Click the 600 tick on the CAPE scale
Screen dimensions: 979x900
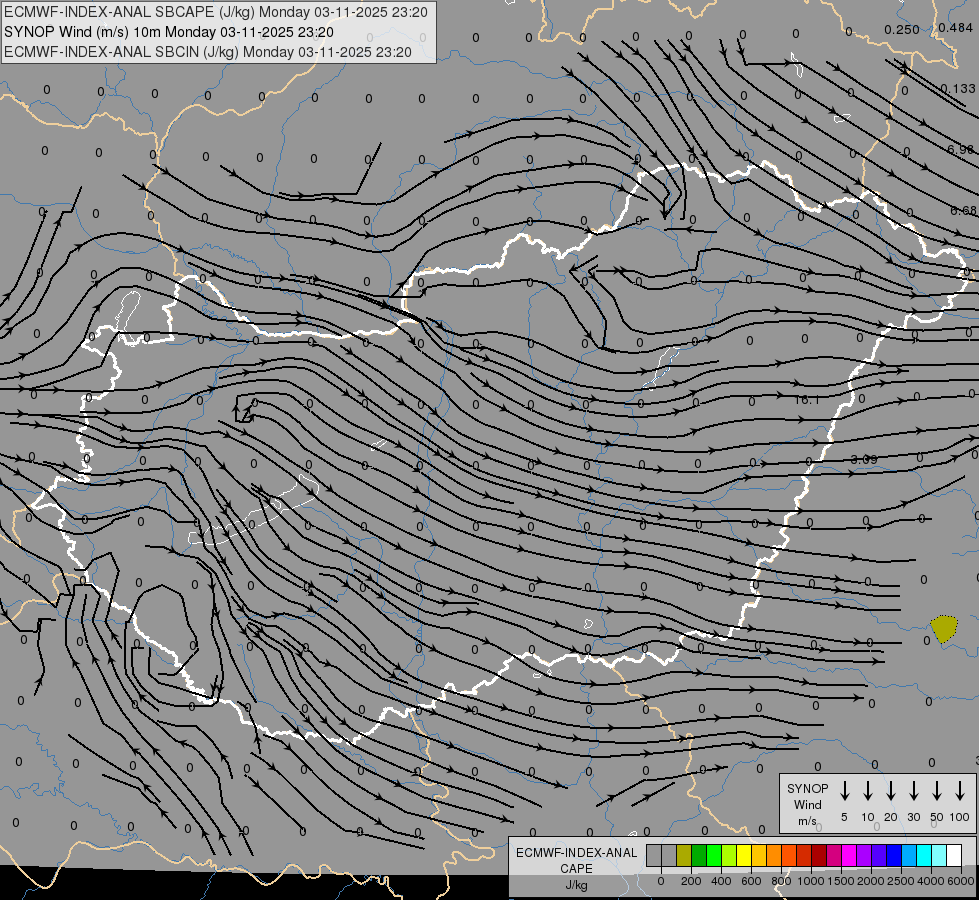click(x=751, y=881)
